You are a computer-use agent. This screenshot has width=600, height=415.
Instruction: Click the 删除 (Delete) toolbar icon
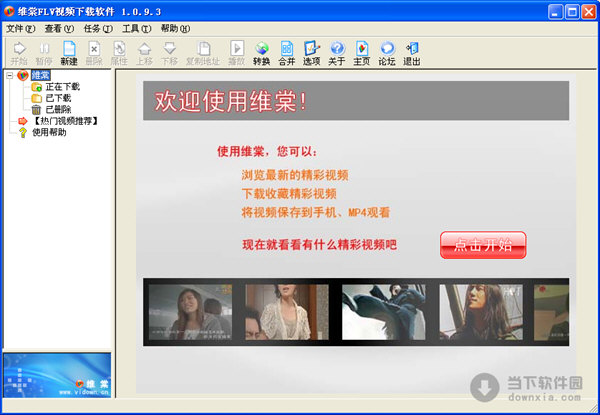94,53
